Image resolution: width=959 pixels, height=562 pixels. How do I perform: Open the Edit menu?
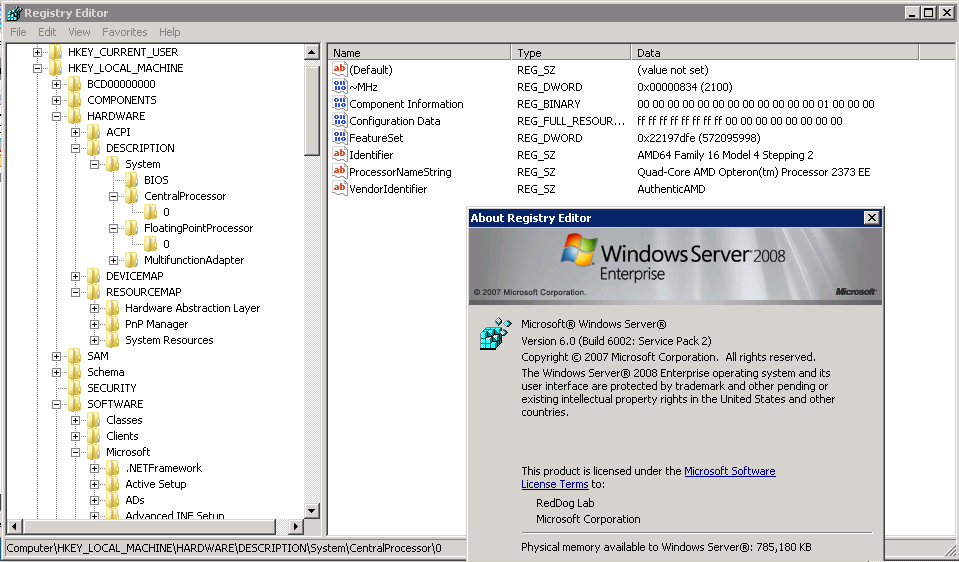(47, 32)
